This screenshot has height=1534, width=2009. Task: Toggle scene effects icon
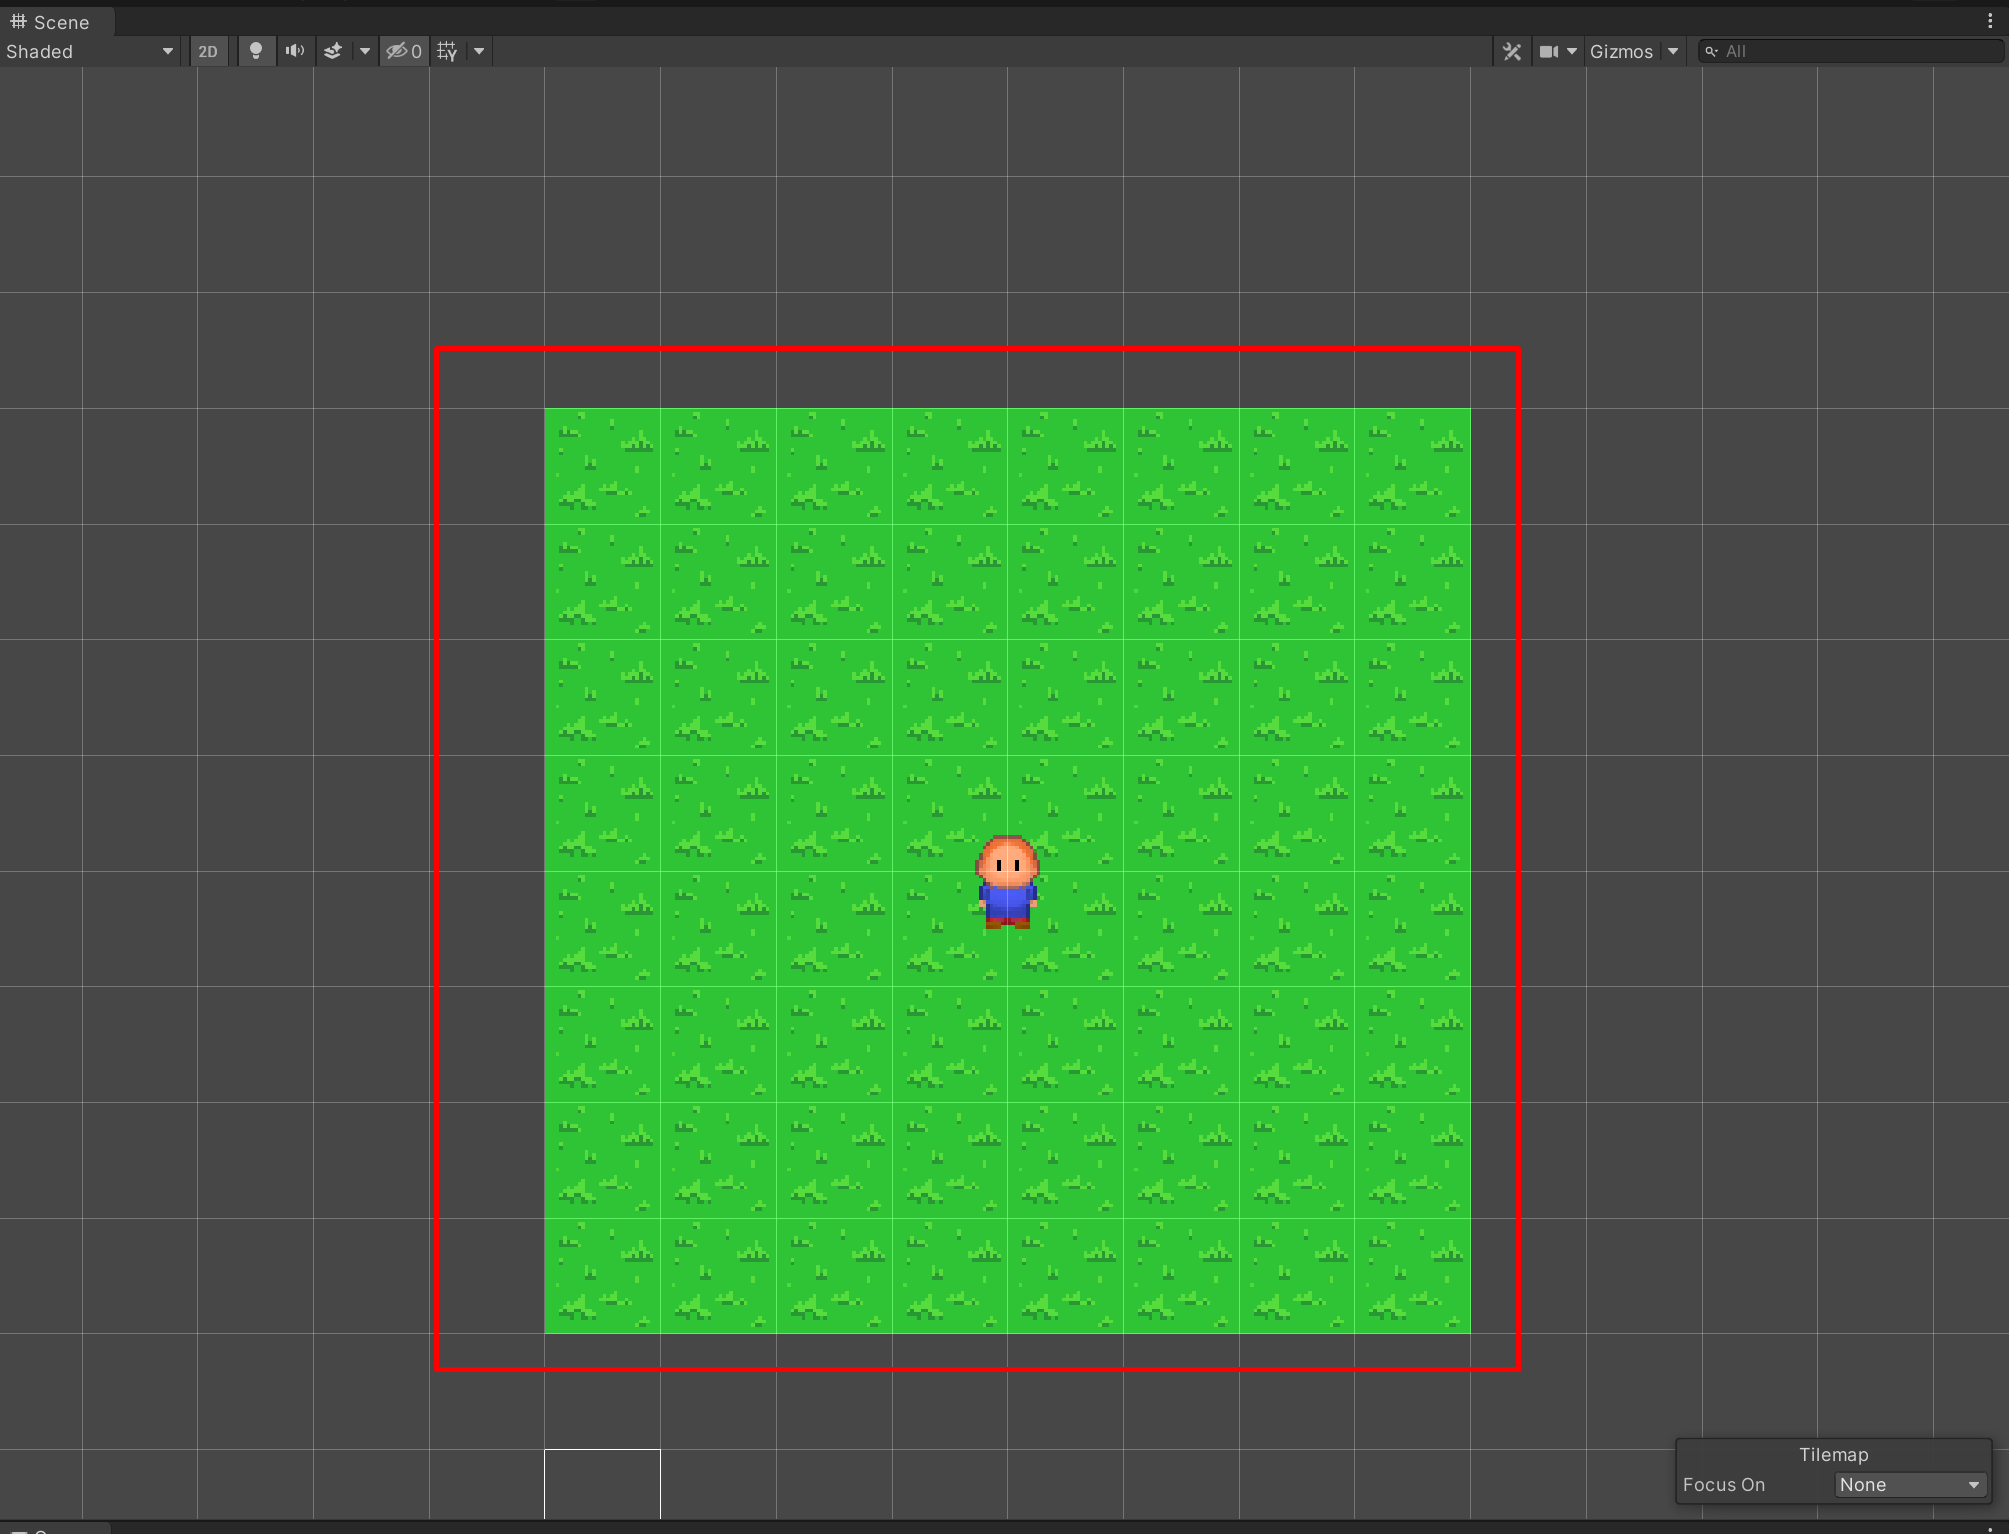tap(333, 51)
